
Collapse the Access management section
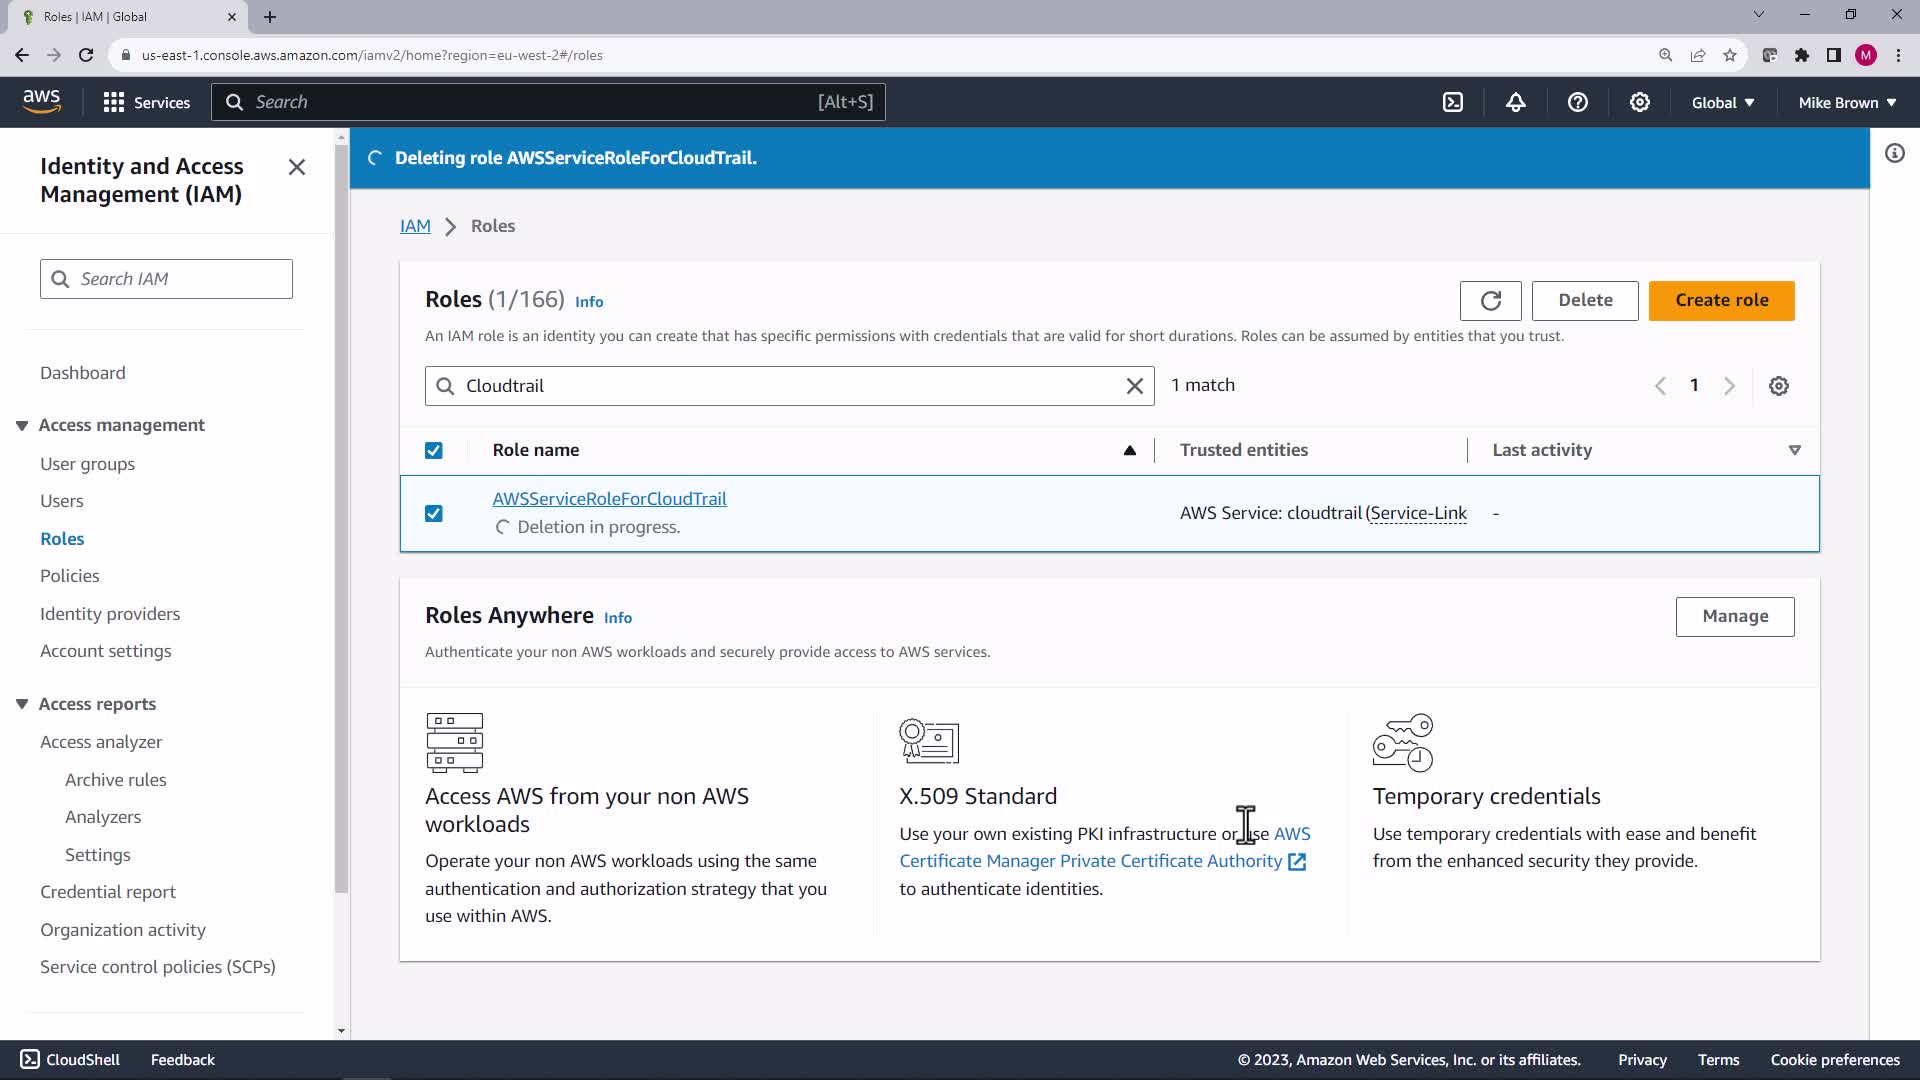pos(22,425)
